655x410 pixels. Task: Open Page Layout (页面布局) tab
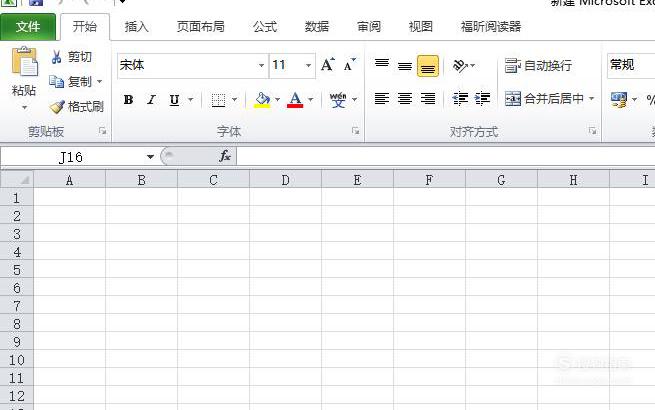201,27
